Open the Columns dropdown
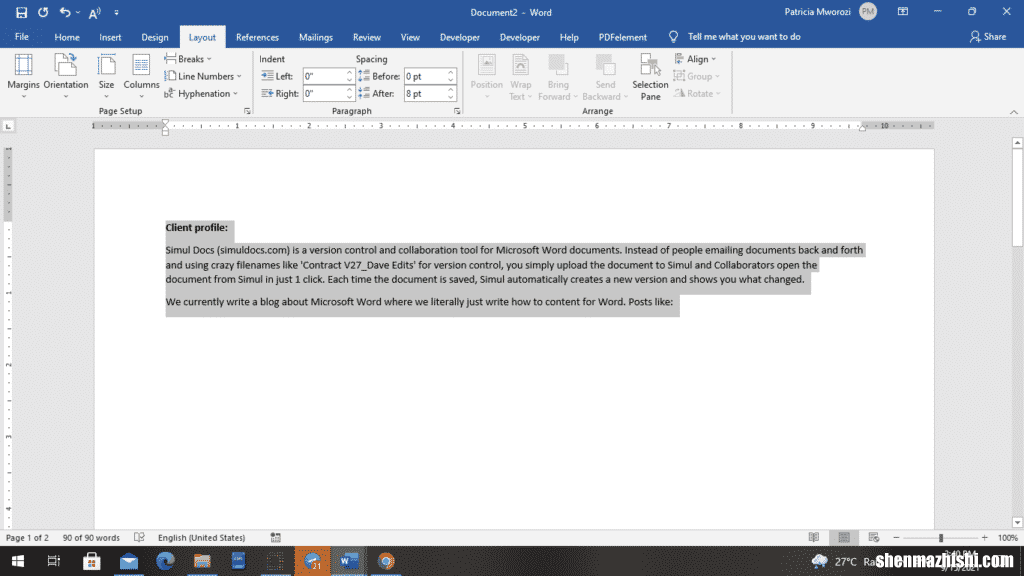 [x=141, y=76]
